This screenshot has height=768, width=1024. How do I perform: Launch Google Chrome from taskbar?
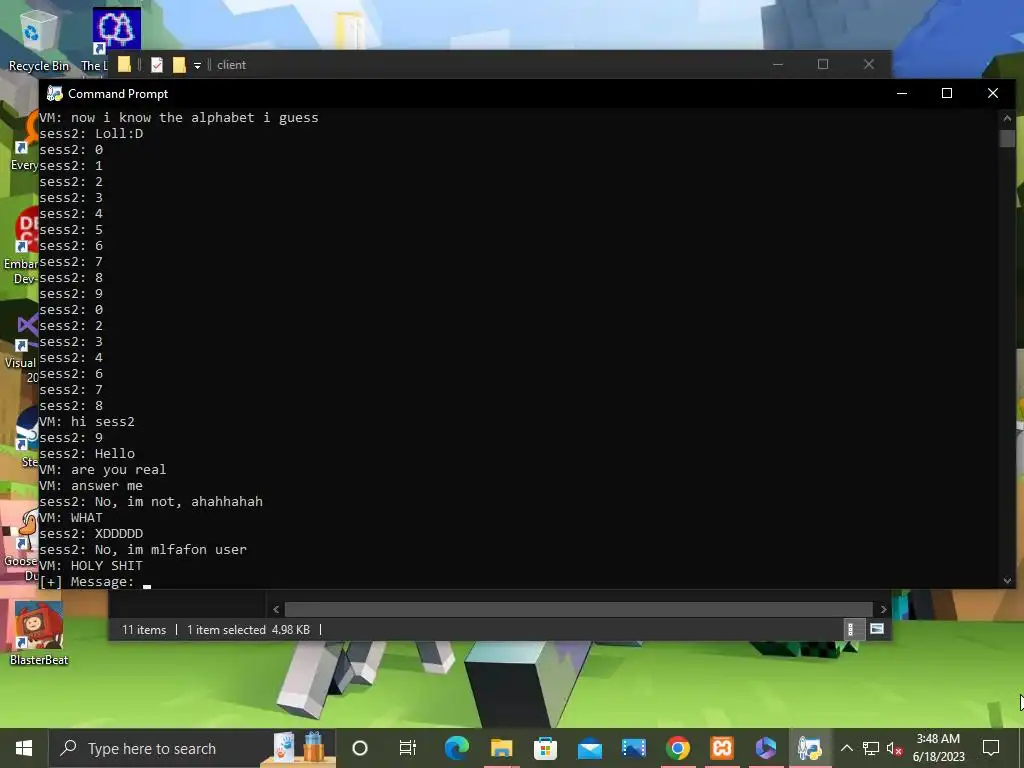[x=678, y=748]
